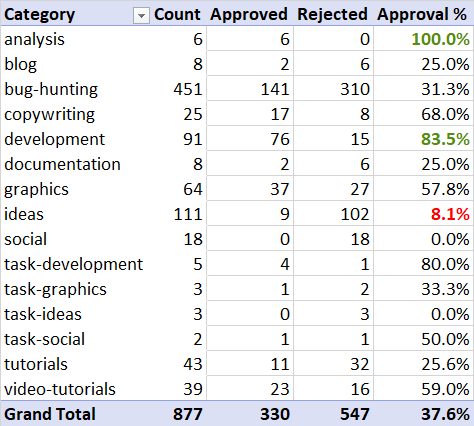Select bug-hunting approved value 141

275,89
